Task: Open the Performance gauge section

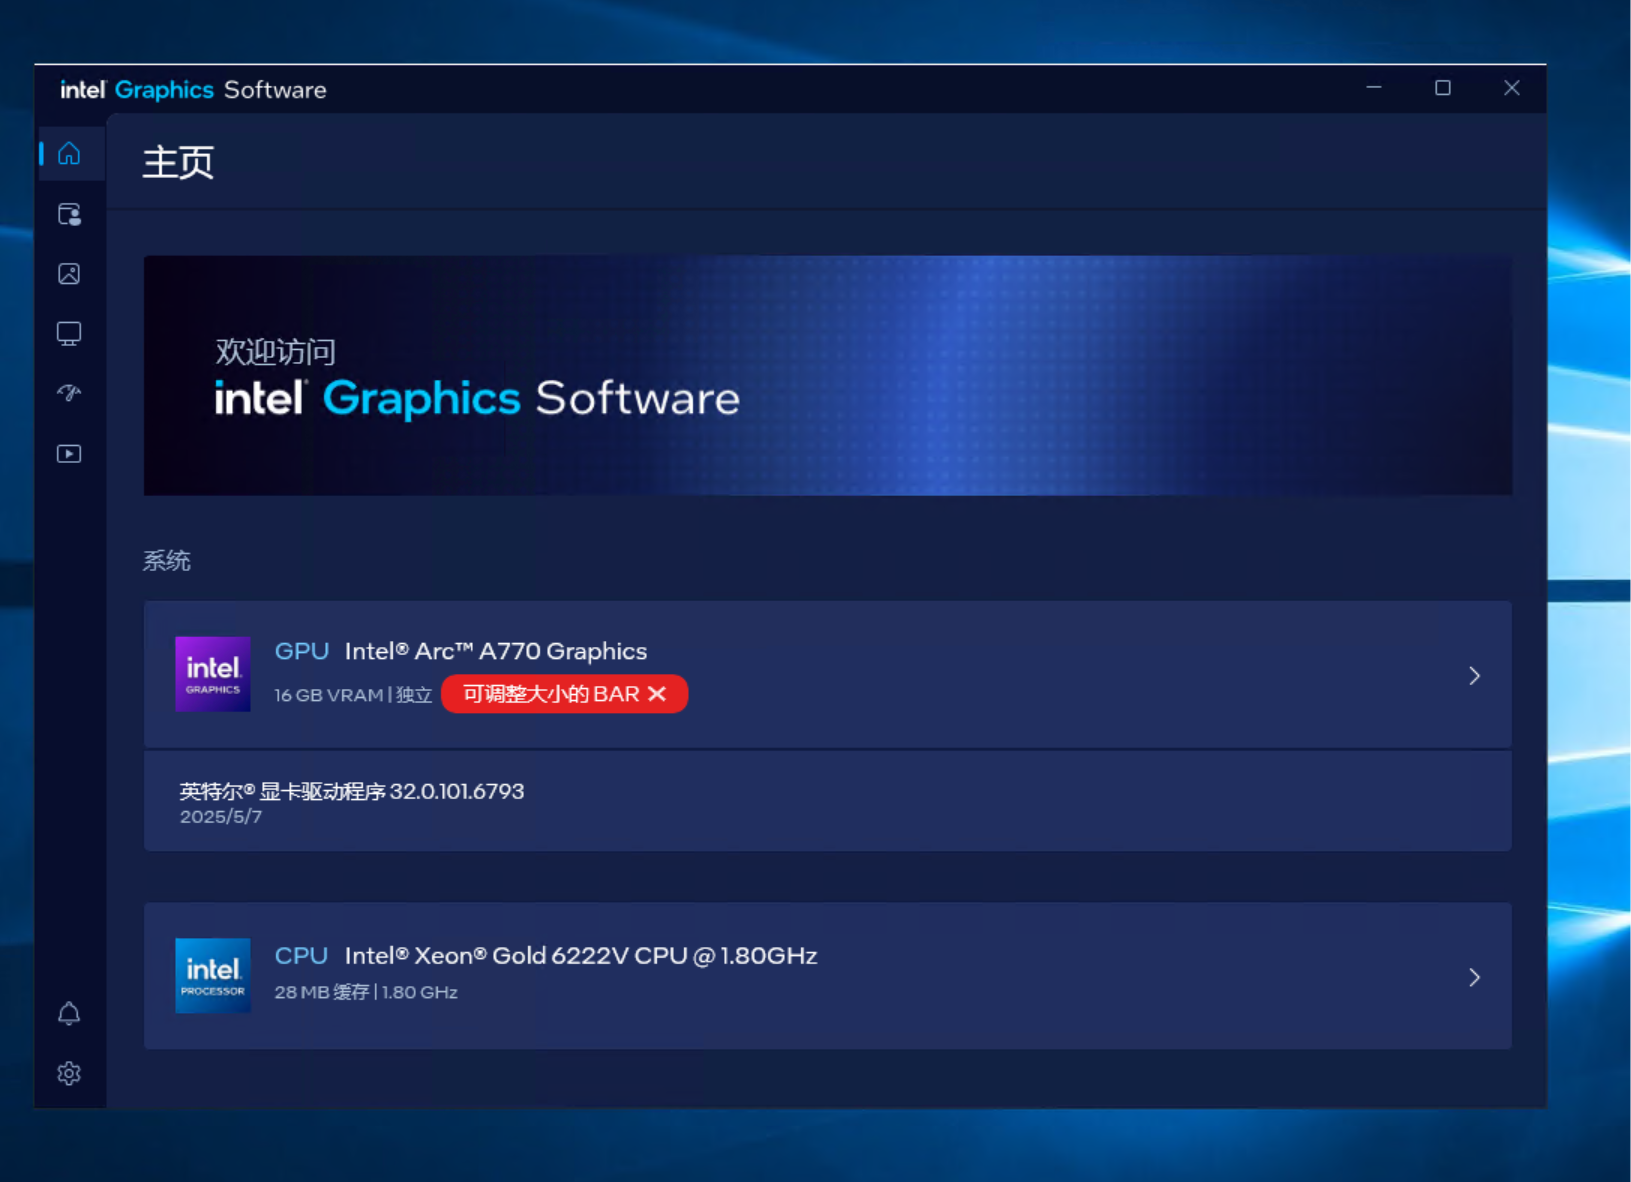Action: 69,393
